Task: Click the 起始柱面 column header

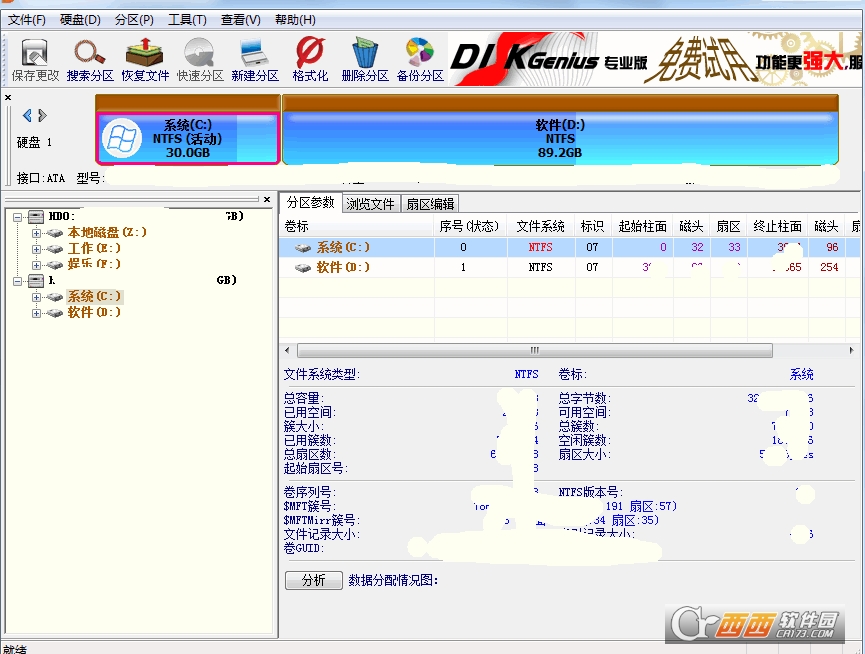Action: (643, 226)
